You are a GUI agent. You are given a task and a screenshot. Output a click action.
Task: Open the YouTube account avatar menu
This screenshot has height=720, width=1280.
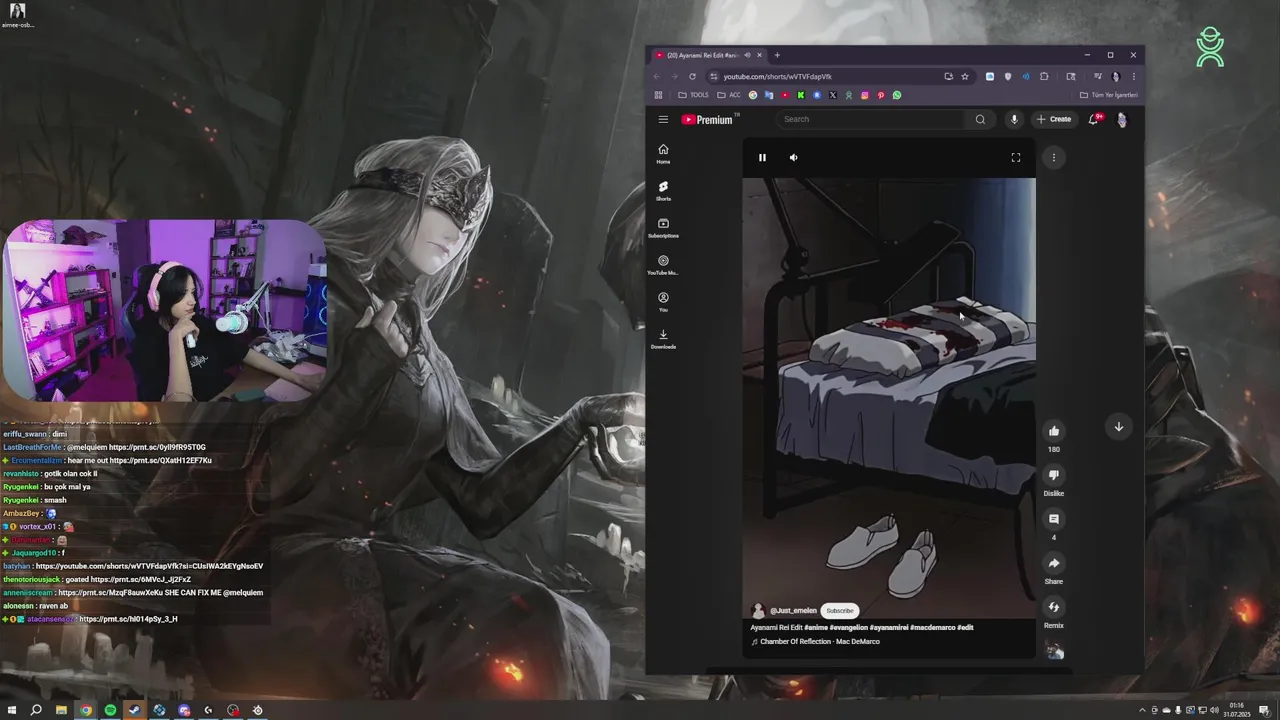(x=1122, y=119)
